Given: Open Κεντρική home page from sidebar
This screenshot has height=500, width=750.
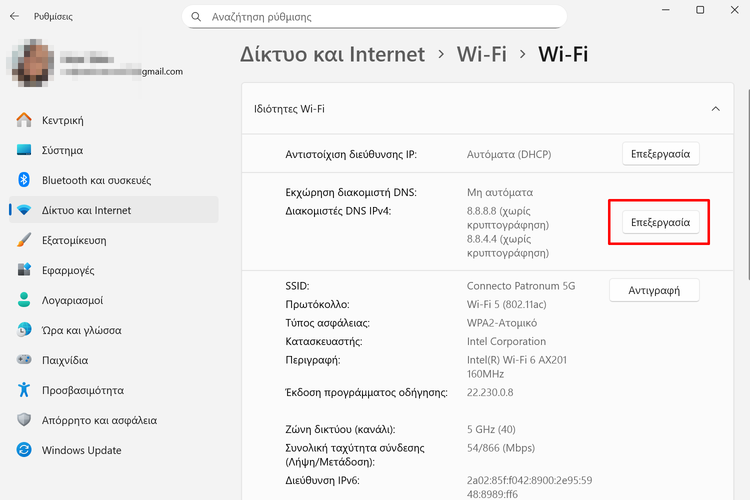Looking at the screenshot, I should [x=62, y=120].
